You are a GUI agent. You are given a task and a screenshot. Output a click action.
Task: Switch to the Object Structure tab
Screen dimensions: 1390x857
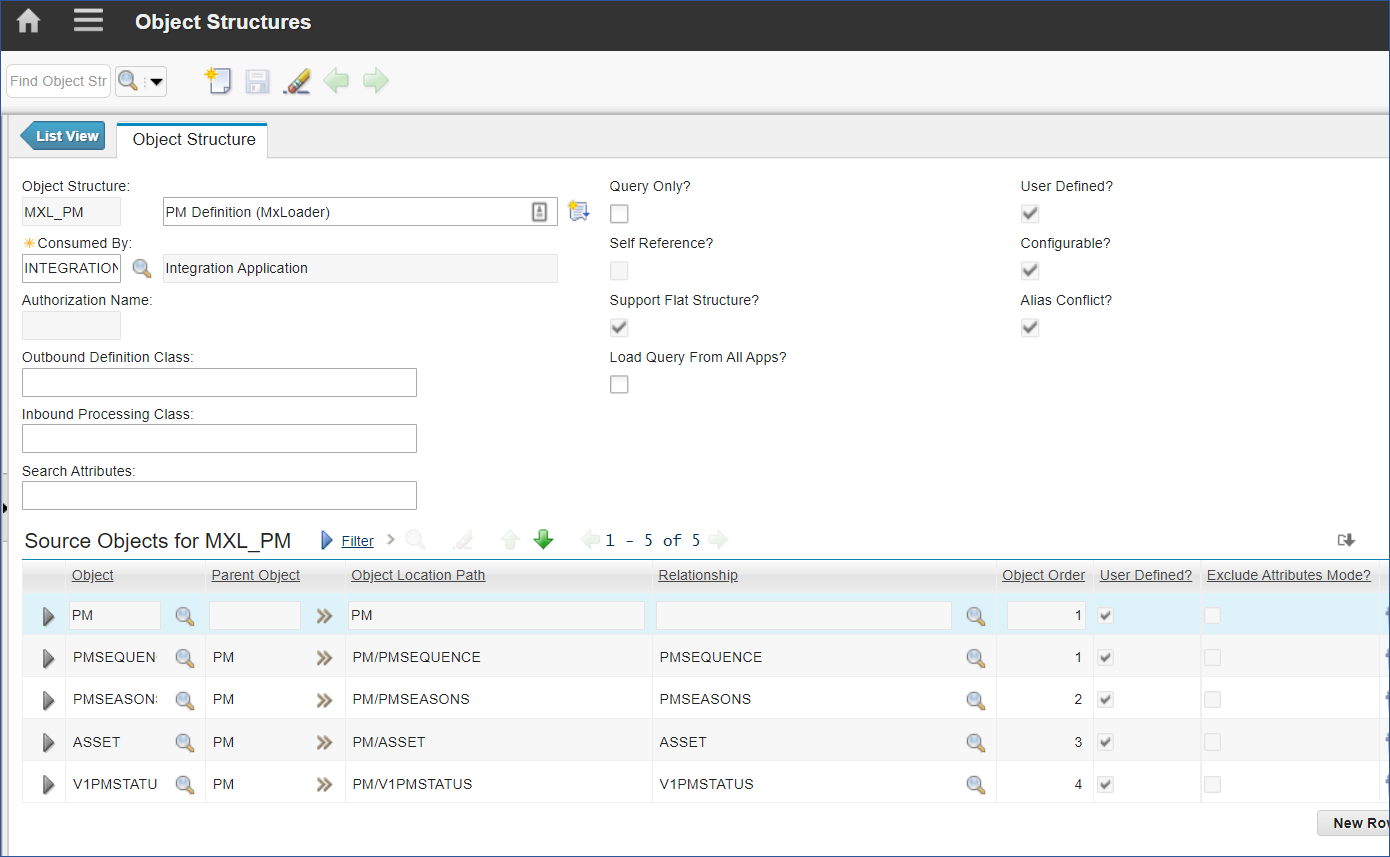pyautogui.click(x=193, y=140)
